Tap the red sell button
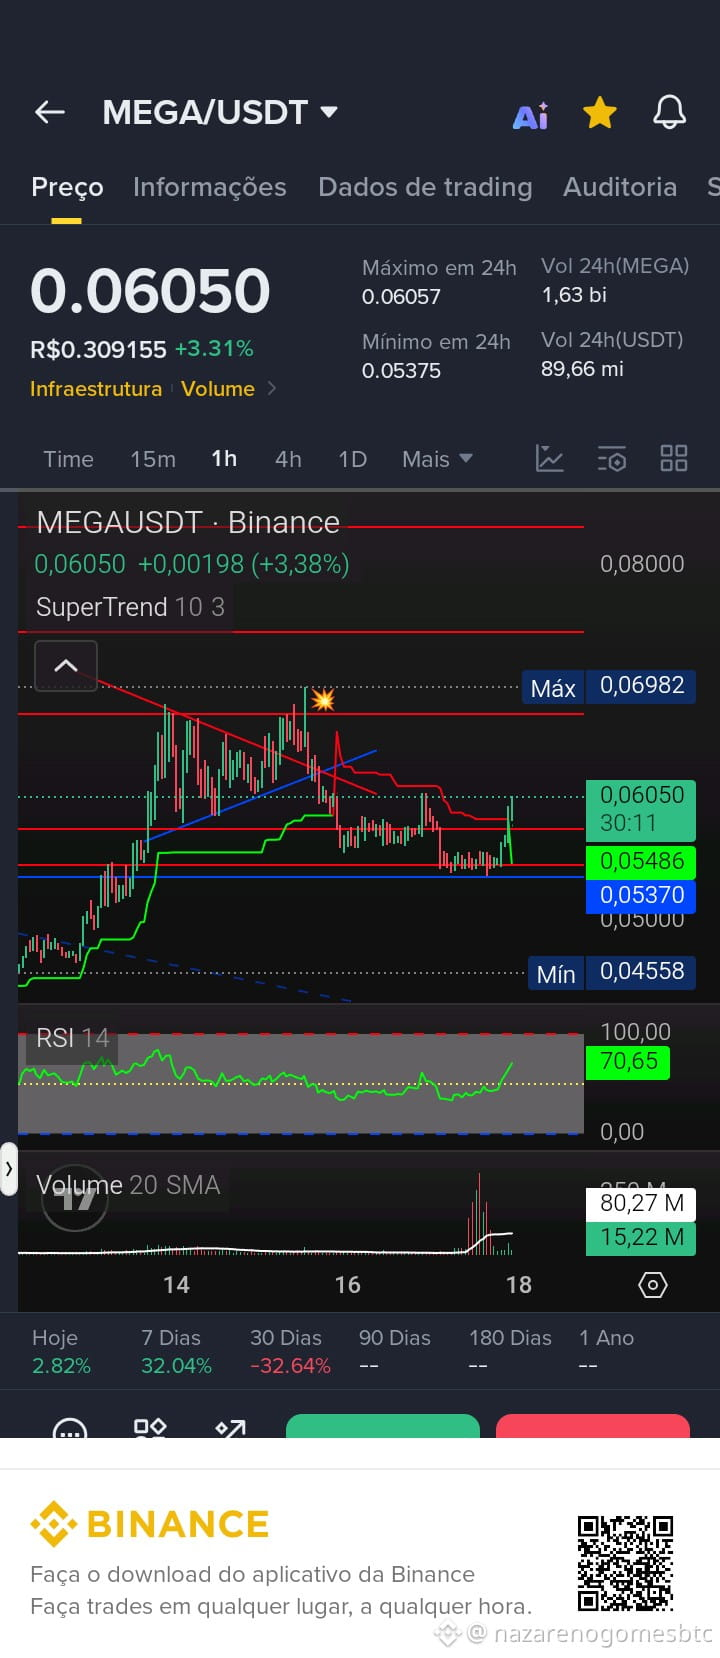 pyautogui.click(x=593, y=1426)
